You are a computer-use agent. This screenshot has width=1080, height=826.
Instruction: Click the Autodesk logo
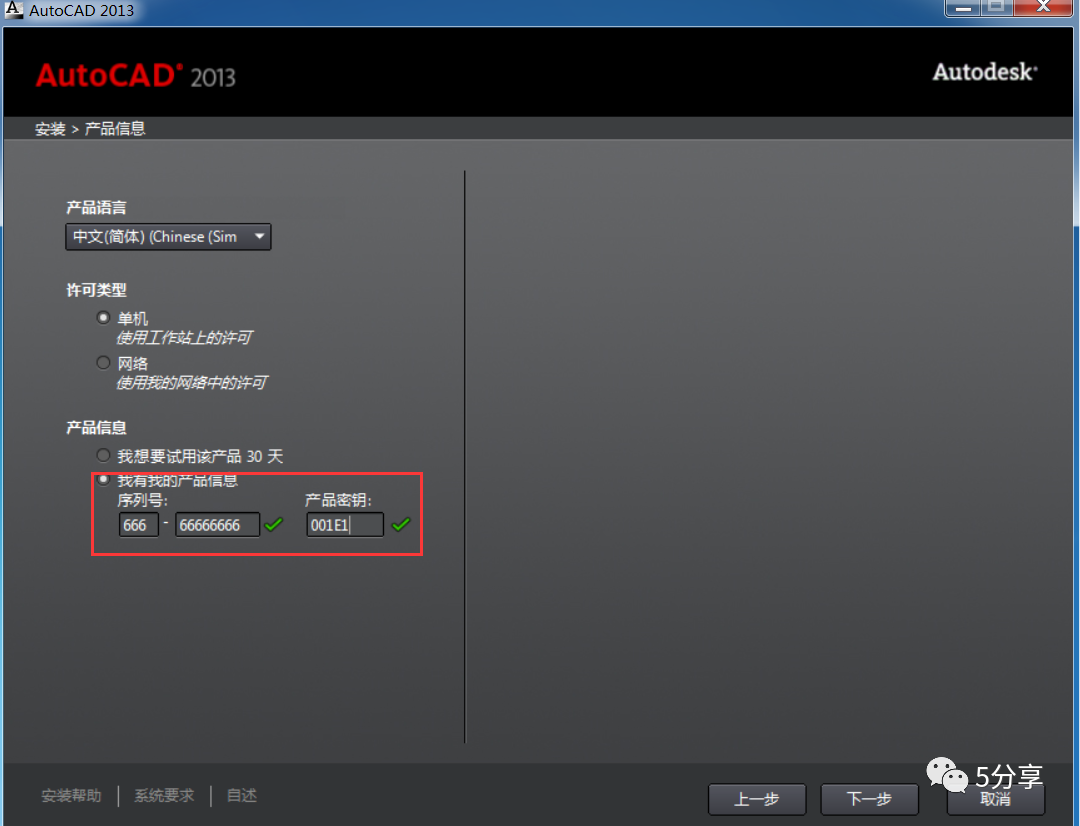(985, 72)
